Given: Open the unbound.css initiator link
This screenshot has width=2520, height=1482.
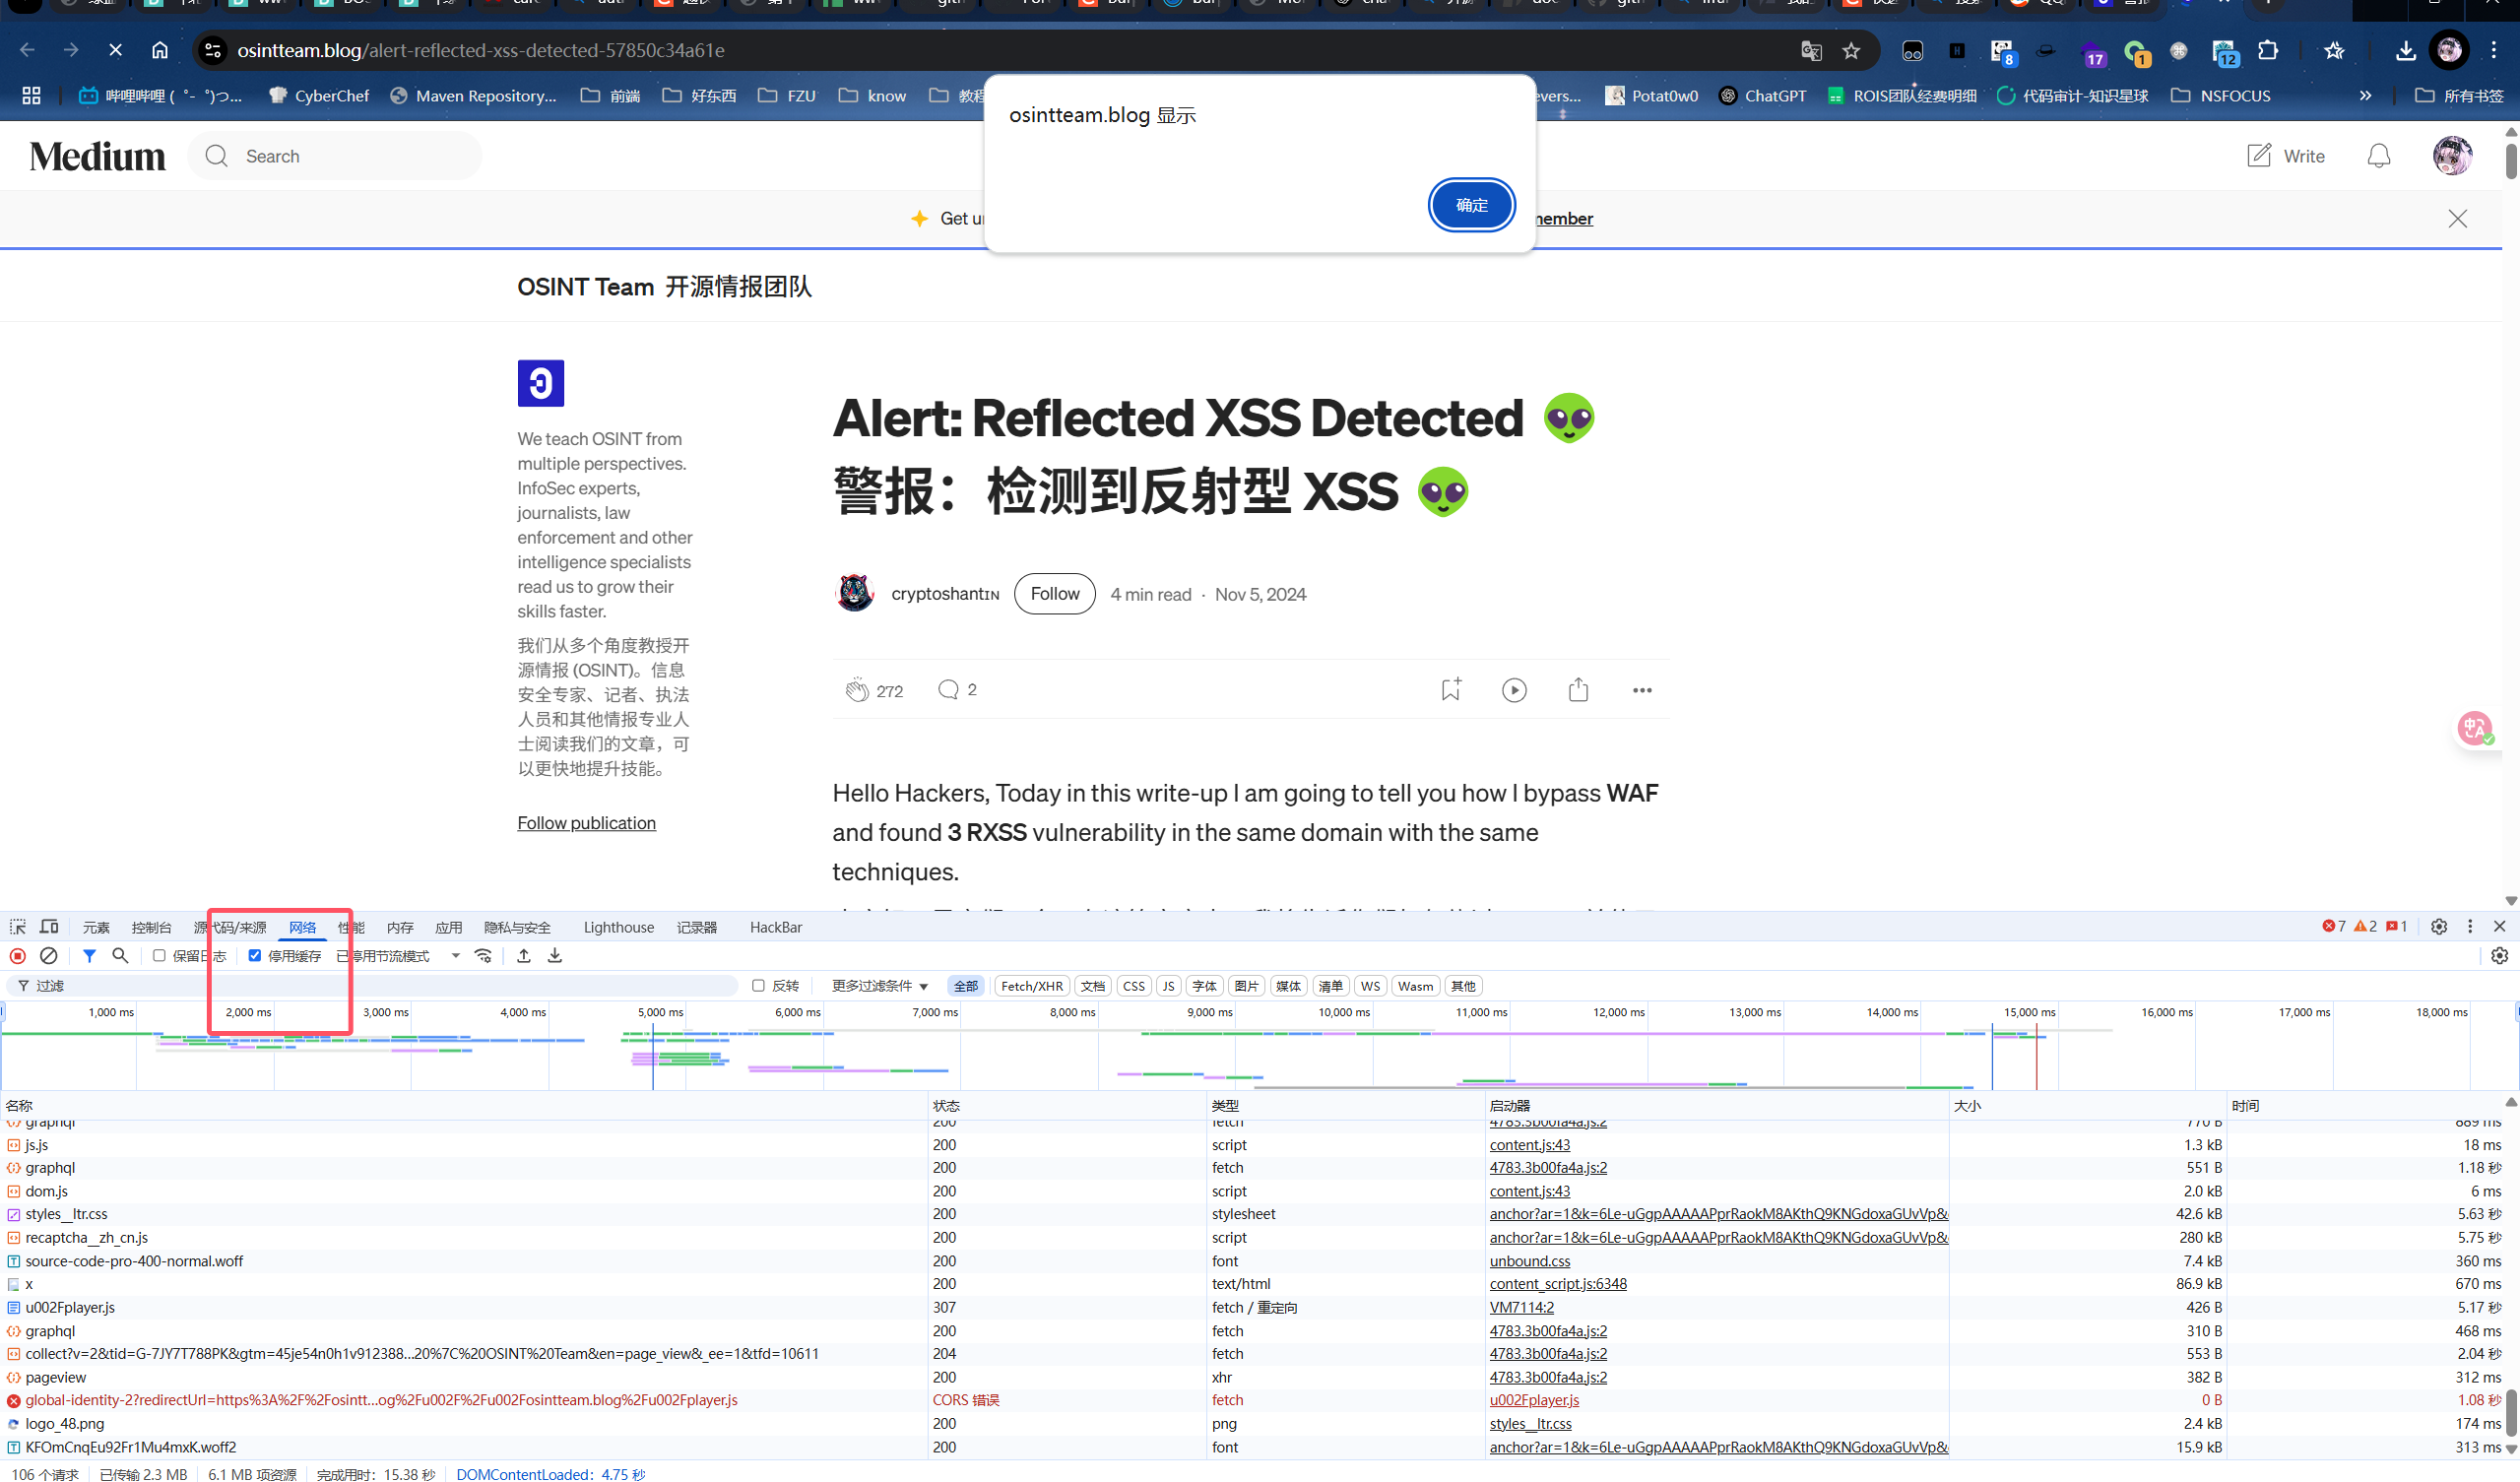Looking at the screenshot, I should pyautogui.click(x=1530, y=1261).
